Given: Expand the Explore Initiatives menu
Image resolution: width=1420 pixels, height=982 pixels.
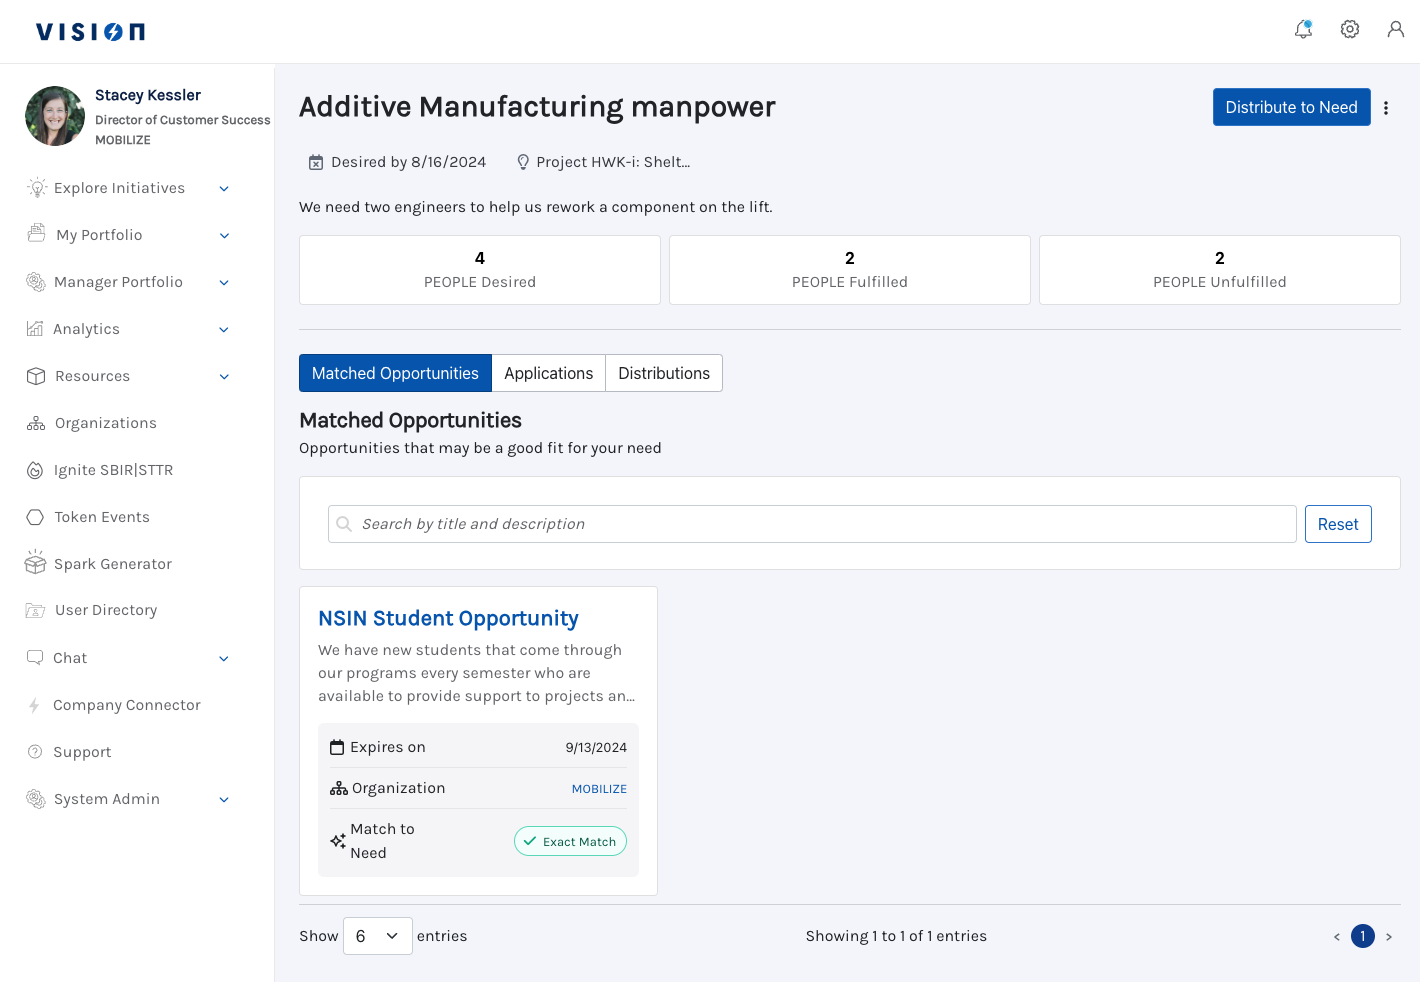Looking at the screenshot, I should tap(224, 188).
